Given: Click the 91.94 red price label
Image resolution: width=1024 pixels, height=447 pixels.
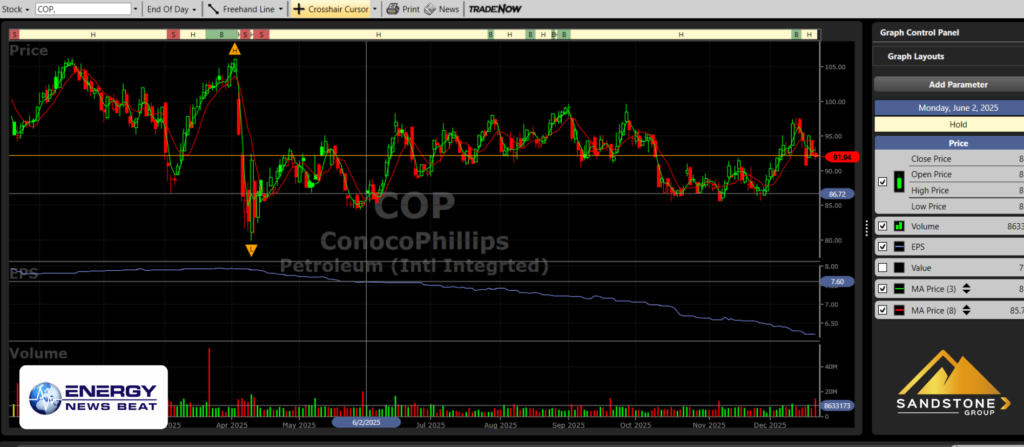Looking at the screenshot, I should tap(842, 157).
